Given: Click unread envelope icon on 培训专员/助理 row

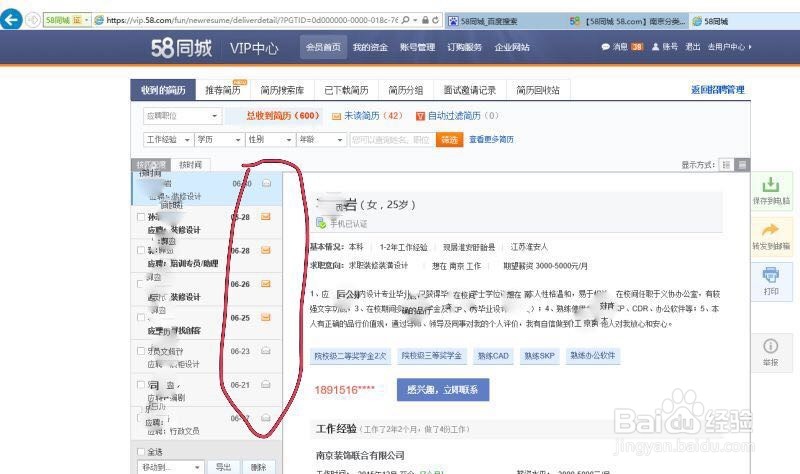Looking at the screenshot, I should (265, 250).
